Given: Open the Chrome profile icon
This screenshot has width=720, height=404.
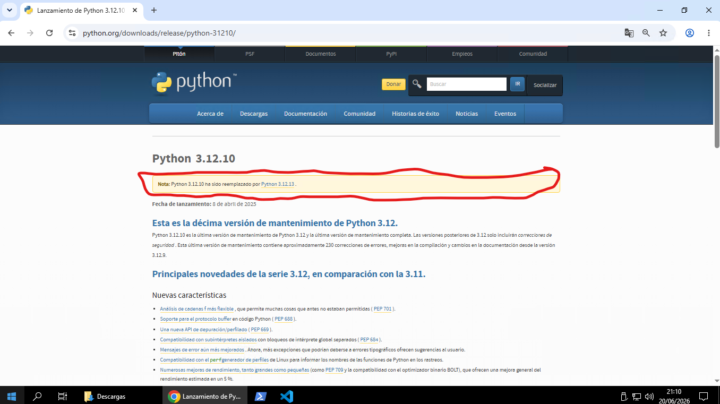Looking at the screenshot, I should point(690,33).
